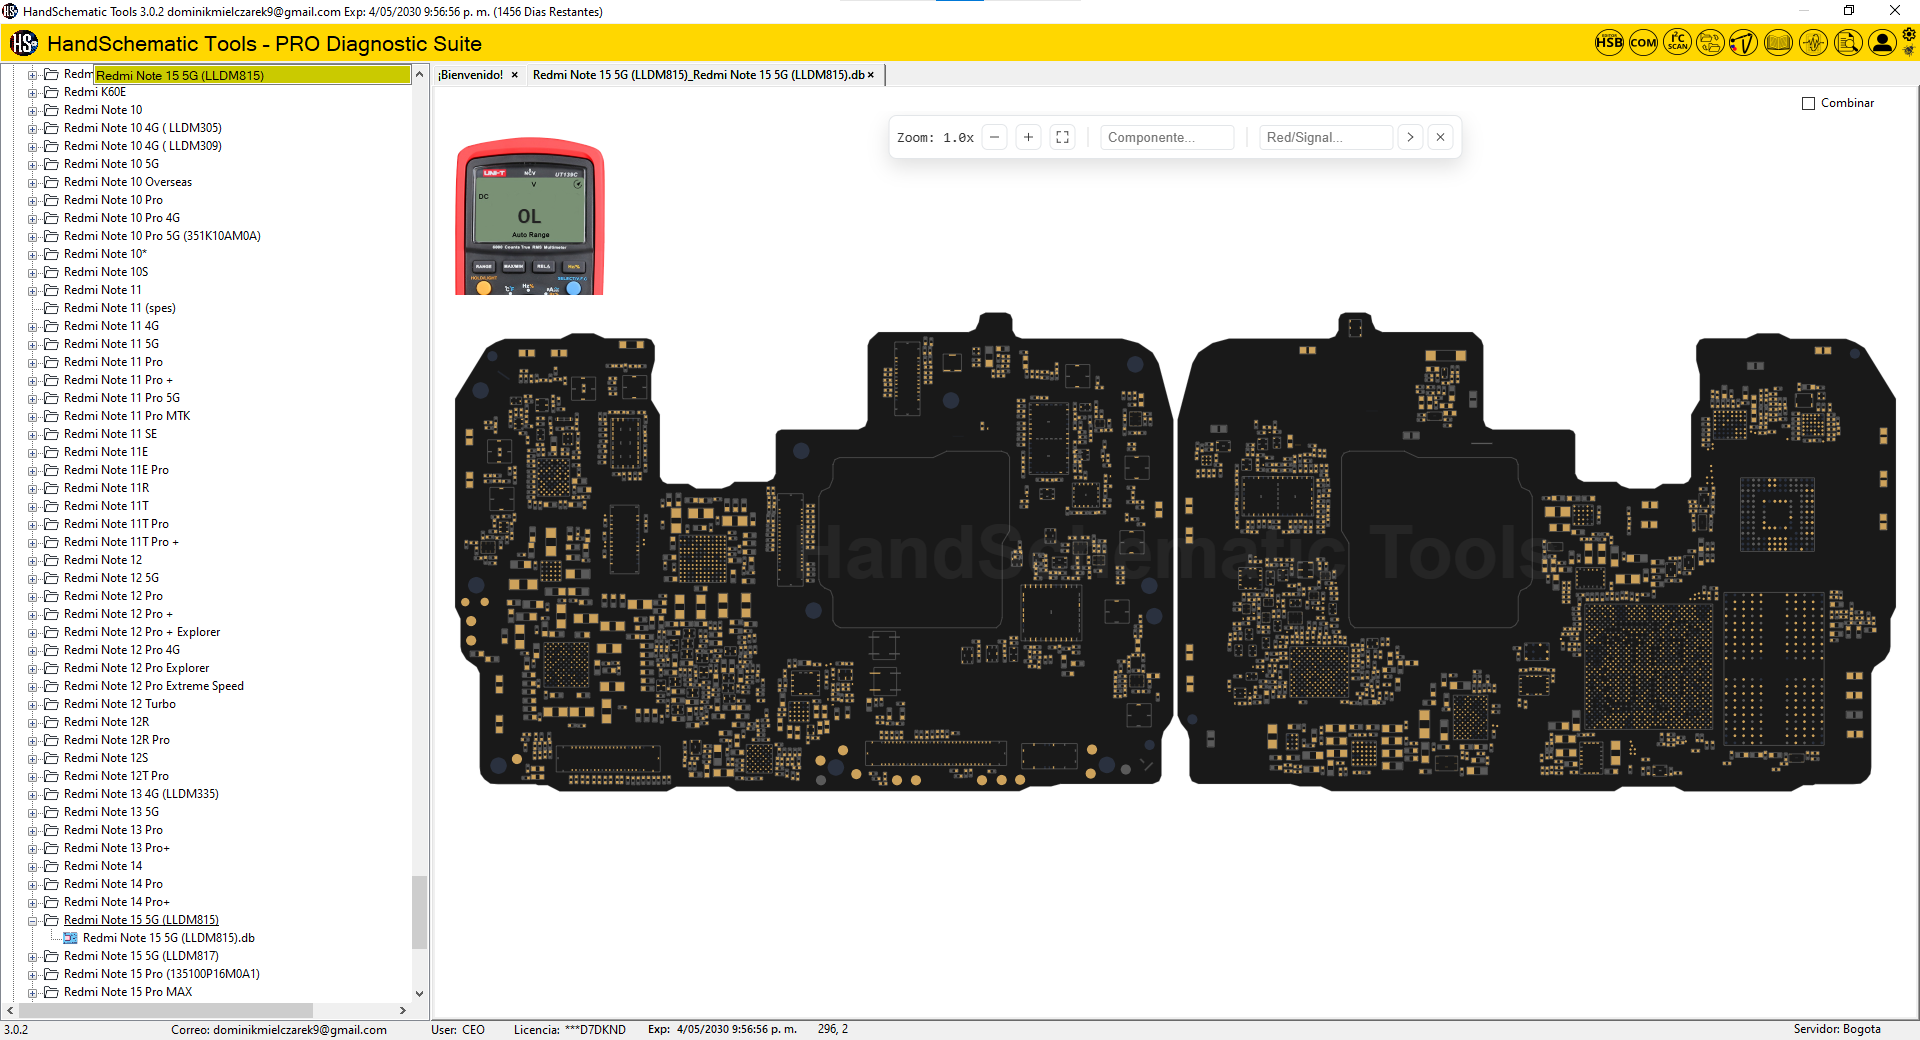Viewport: 1920px width, 1040px height.
Task: Click the horizontal scroll right arrow
Action: point(403,1010)
